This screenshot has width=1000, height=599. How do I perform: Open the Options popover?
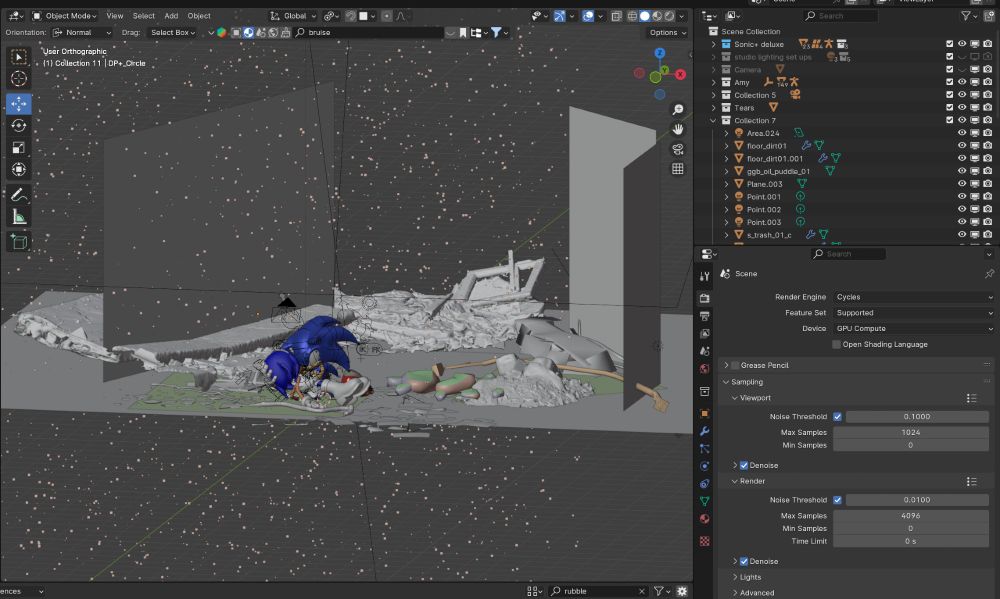667,33
